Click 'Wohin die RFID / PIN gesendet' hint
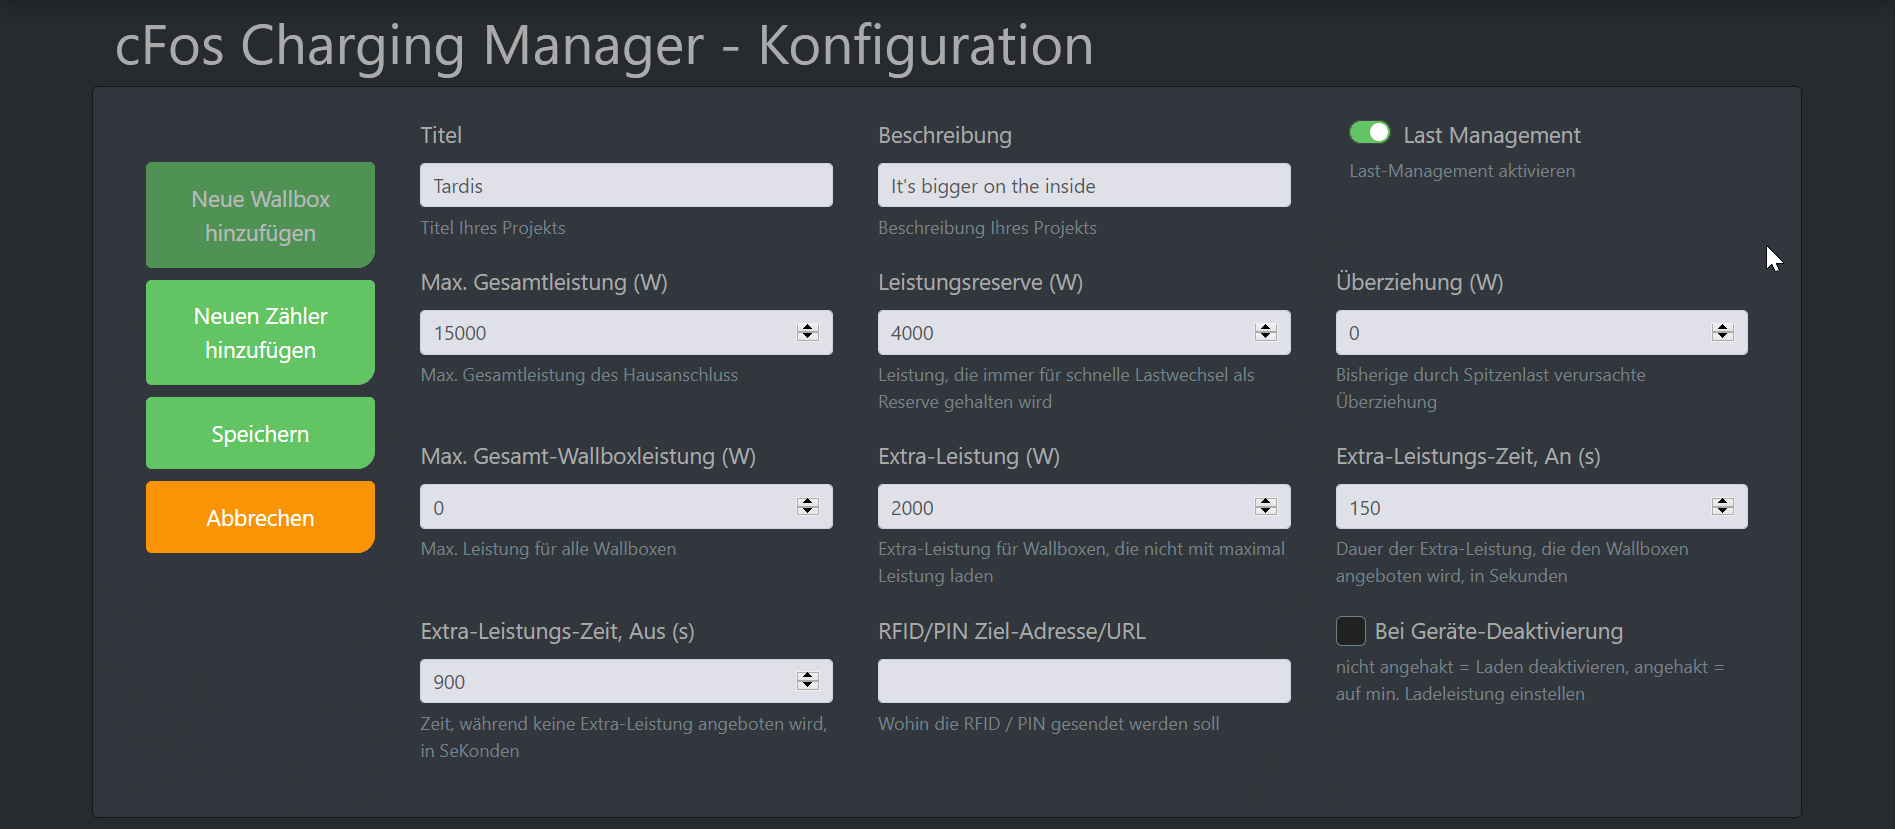1895x829 pixels. [x=1049, y=724]
